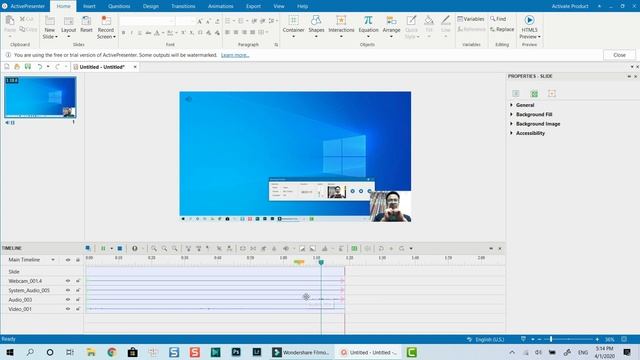Toggle lock for Webcam_001.4 track
This screenshot has width=640, height=360.
(78, 281)
